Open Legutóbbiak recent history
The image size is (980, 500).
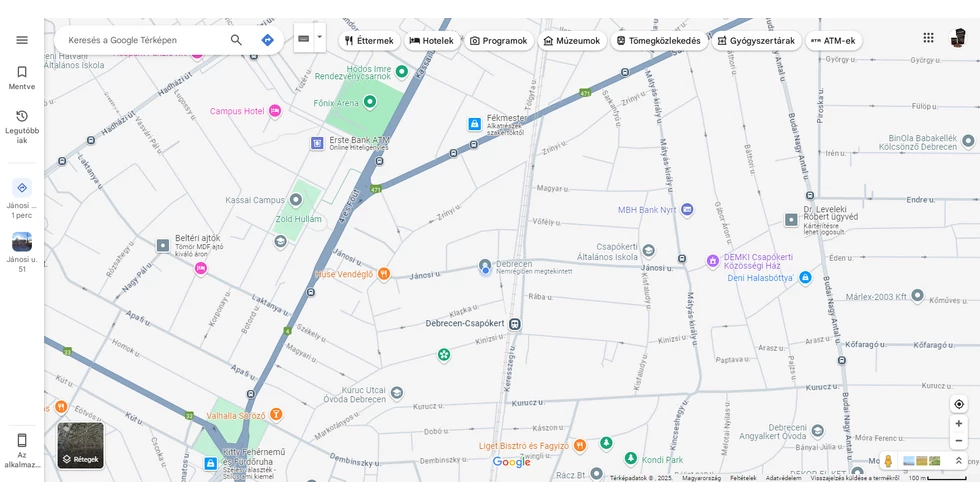tap(22, 127)
